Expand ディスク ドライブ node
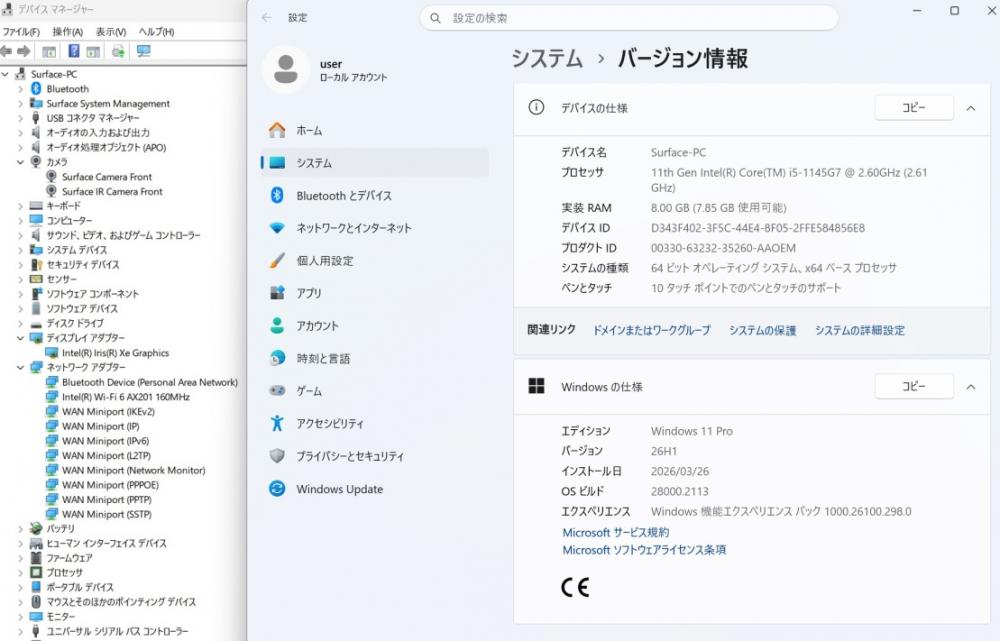 pyautogui.click(x=20, y=323)
